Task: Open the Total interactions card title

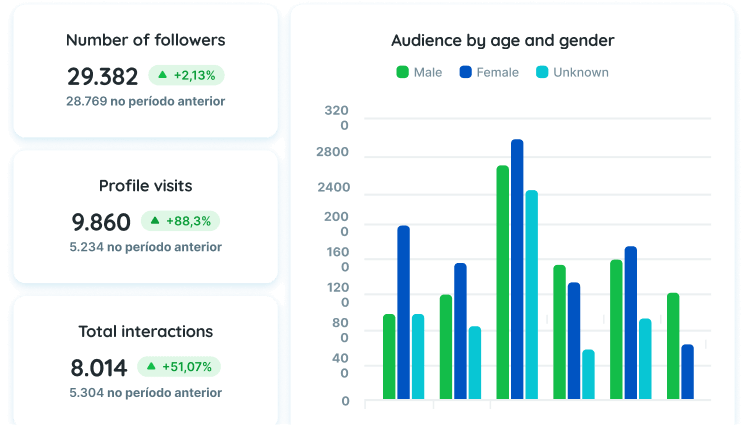Action: [x=146, y=331]
